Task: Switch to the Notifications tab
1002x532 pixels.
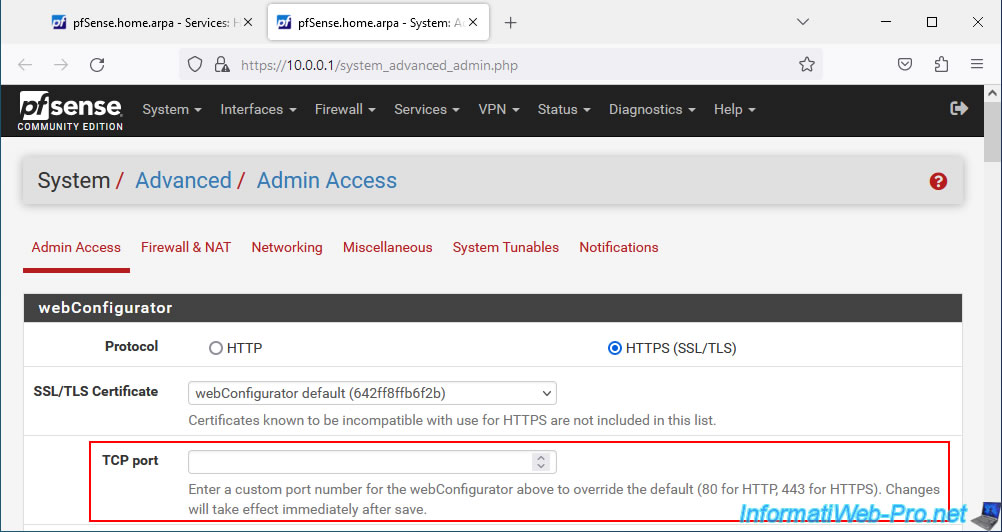Action: [x=619, y=247]
